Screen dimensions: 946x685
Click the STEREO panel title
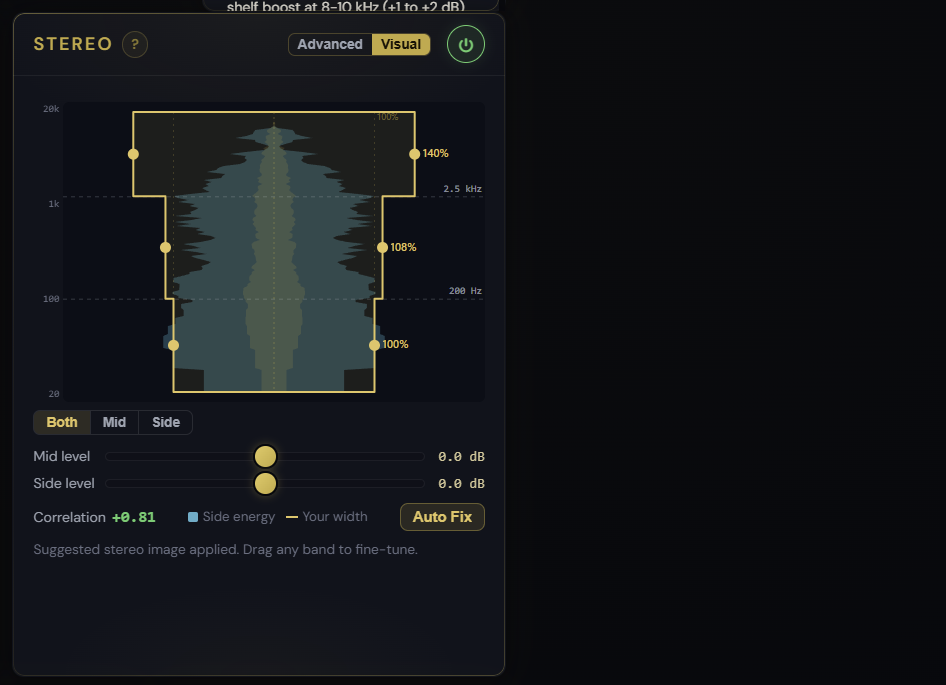click(x=73, y=44)
